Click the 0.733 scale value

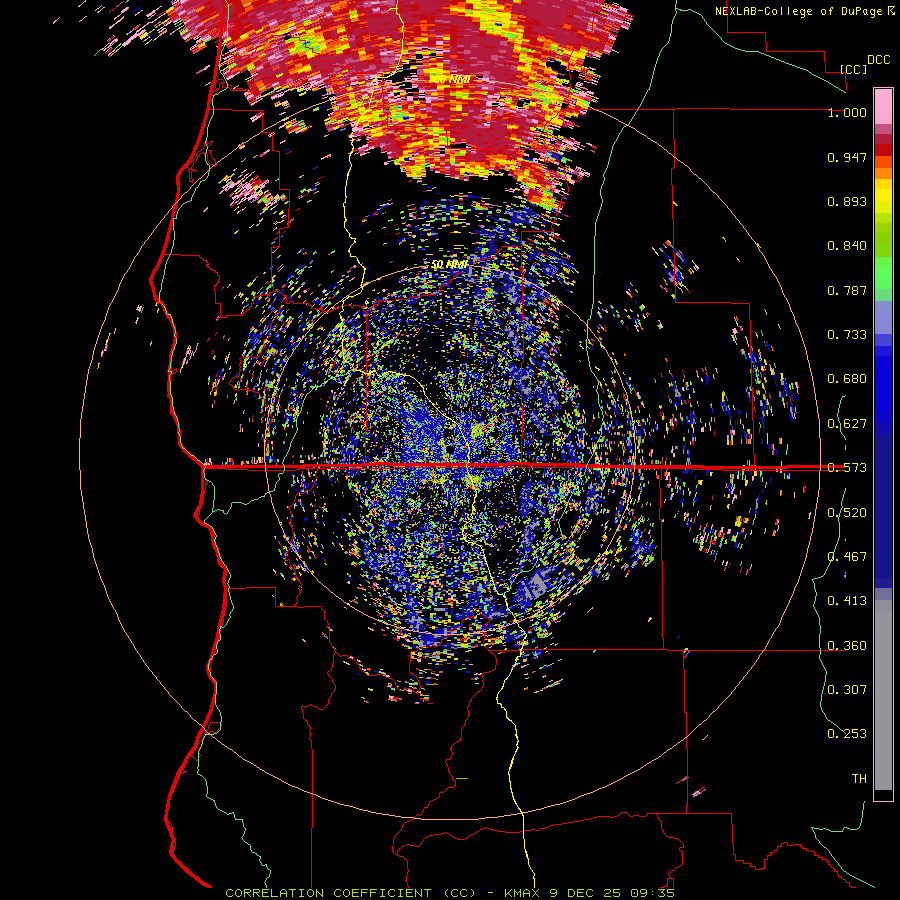pos(847,335)
